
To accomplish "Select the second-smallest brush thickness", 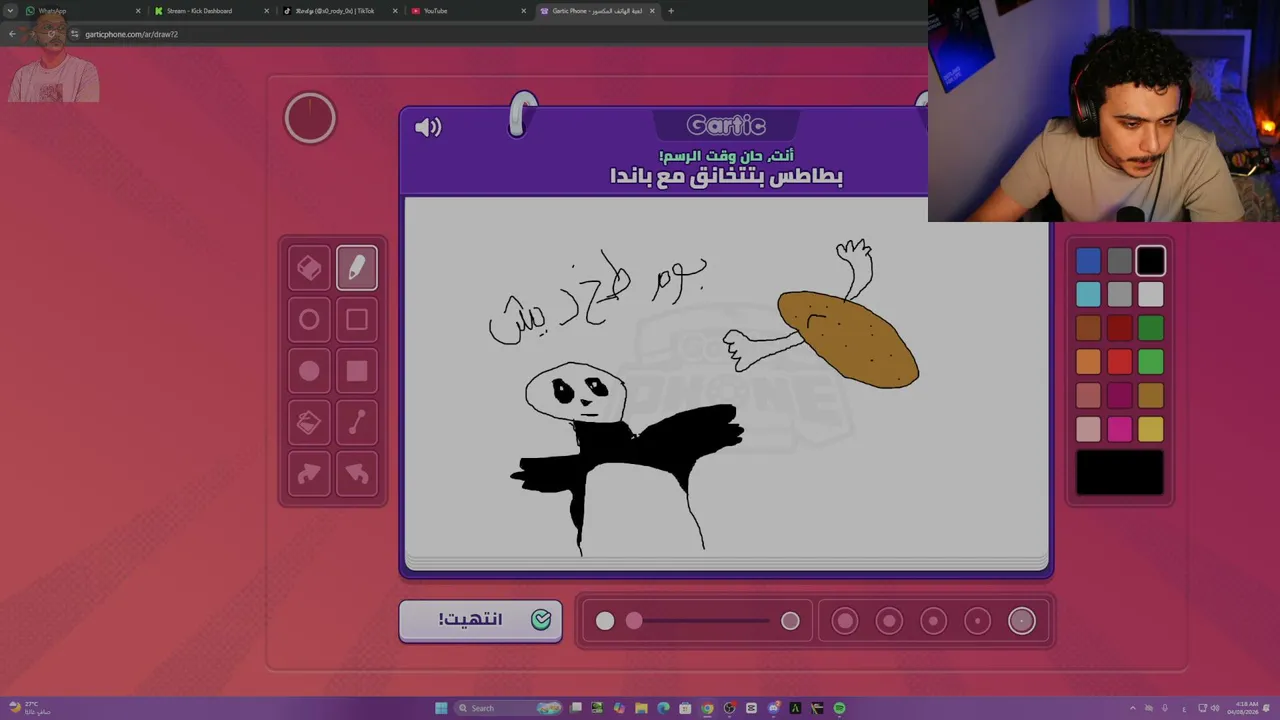I will [x=977, y=621].
